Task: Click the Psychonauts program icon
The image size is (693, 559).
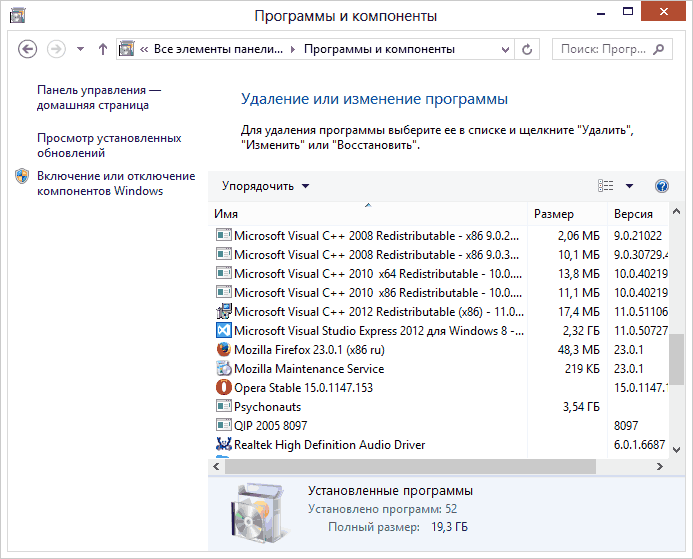Action: pos(224,406)
